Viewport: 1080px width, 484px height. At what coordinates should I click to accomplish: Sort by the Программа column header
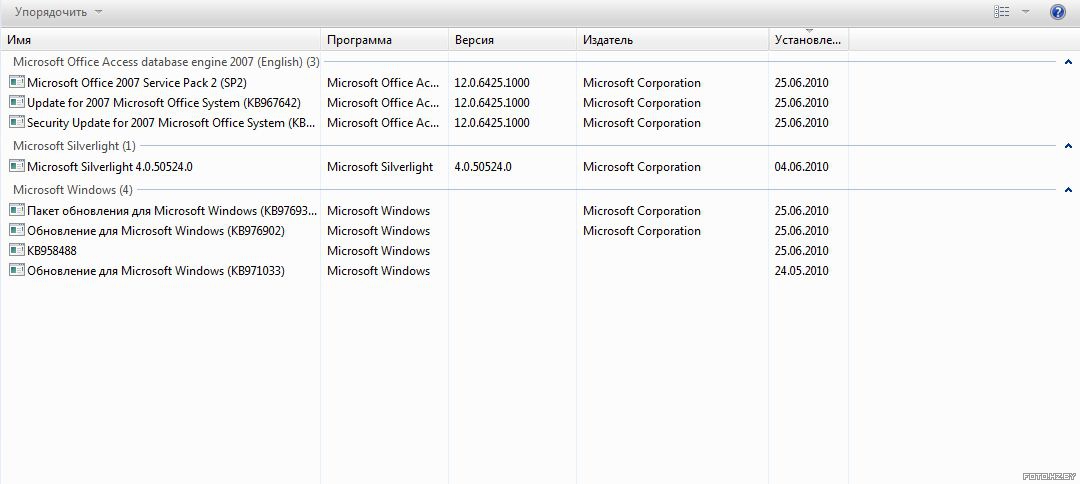(385, 40)
